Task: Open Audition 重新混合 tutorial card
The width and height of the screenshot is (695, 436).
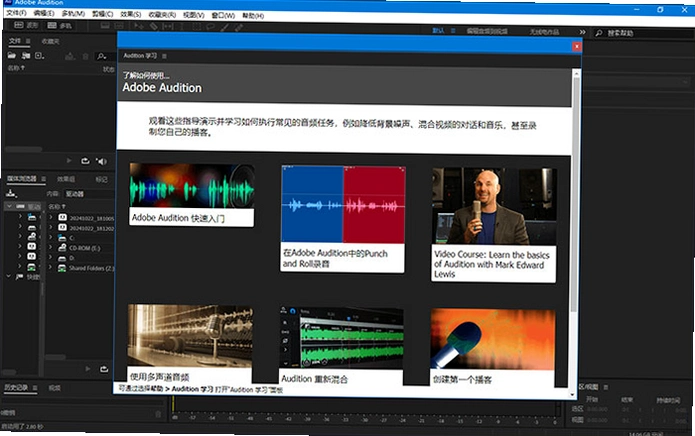Action: (342, 346)
